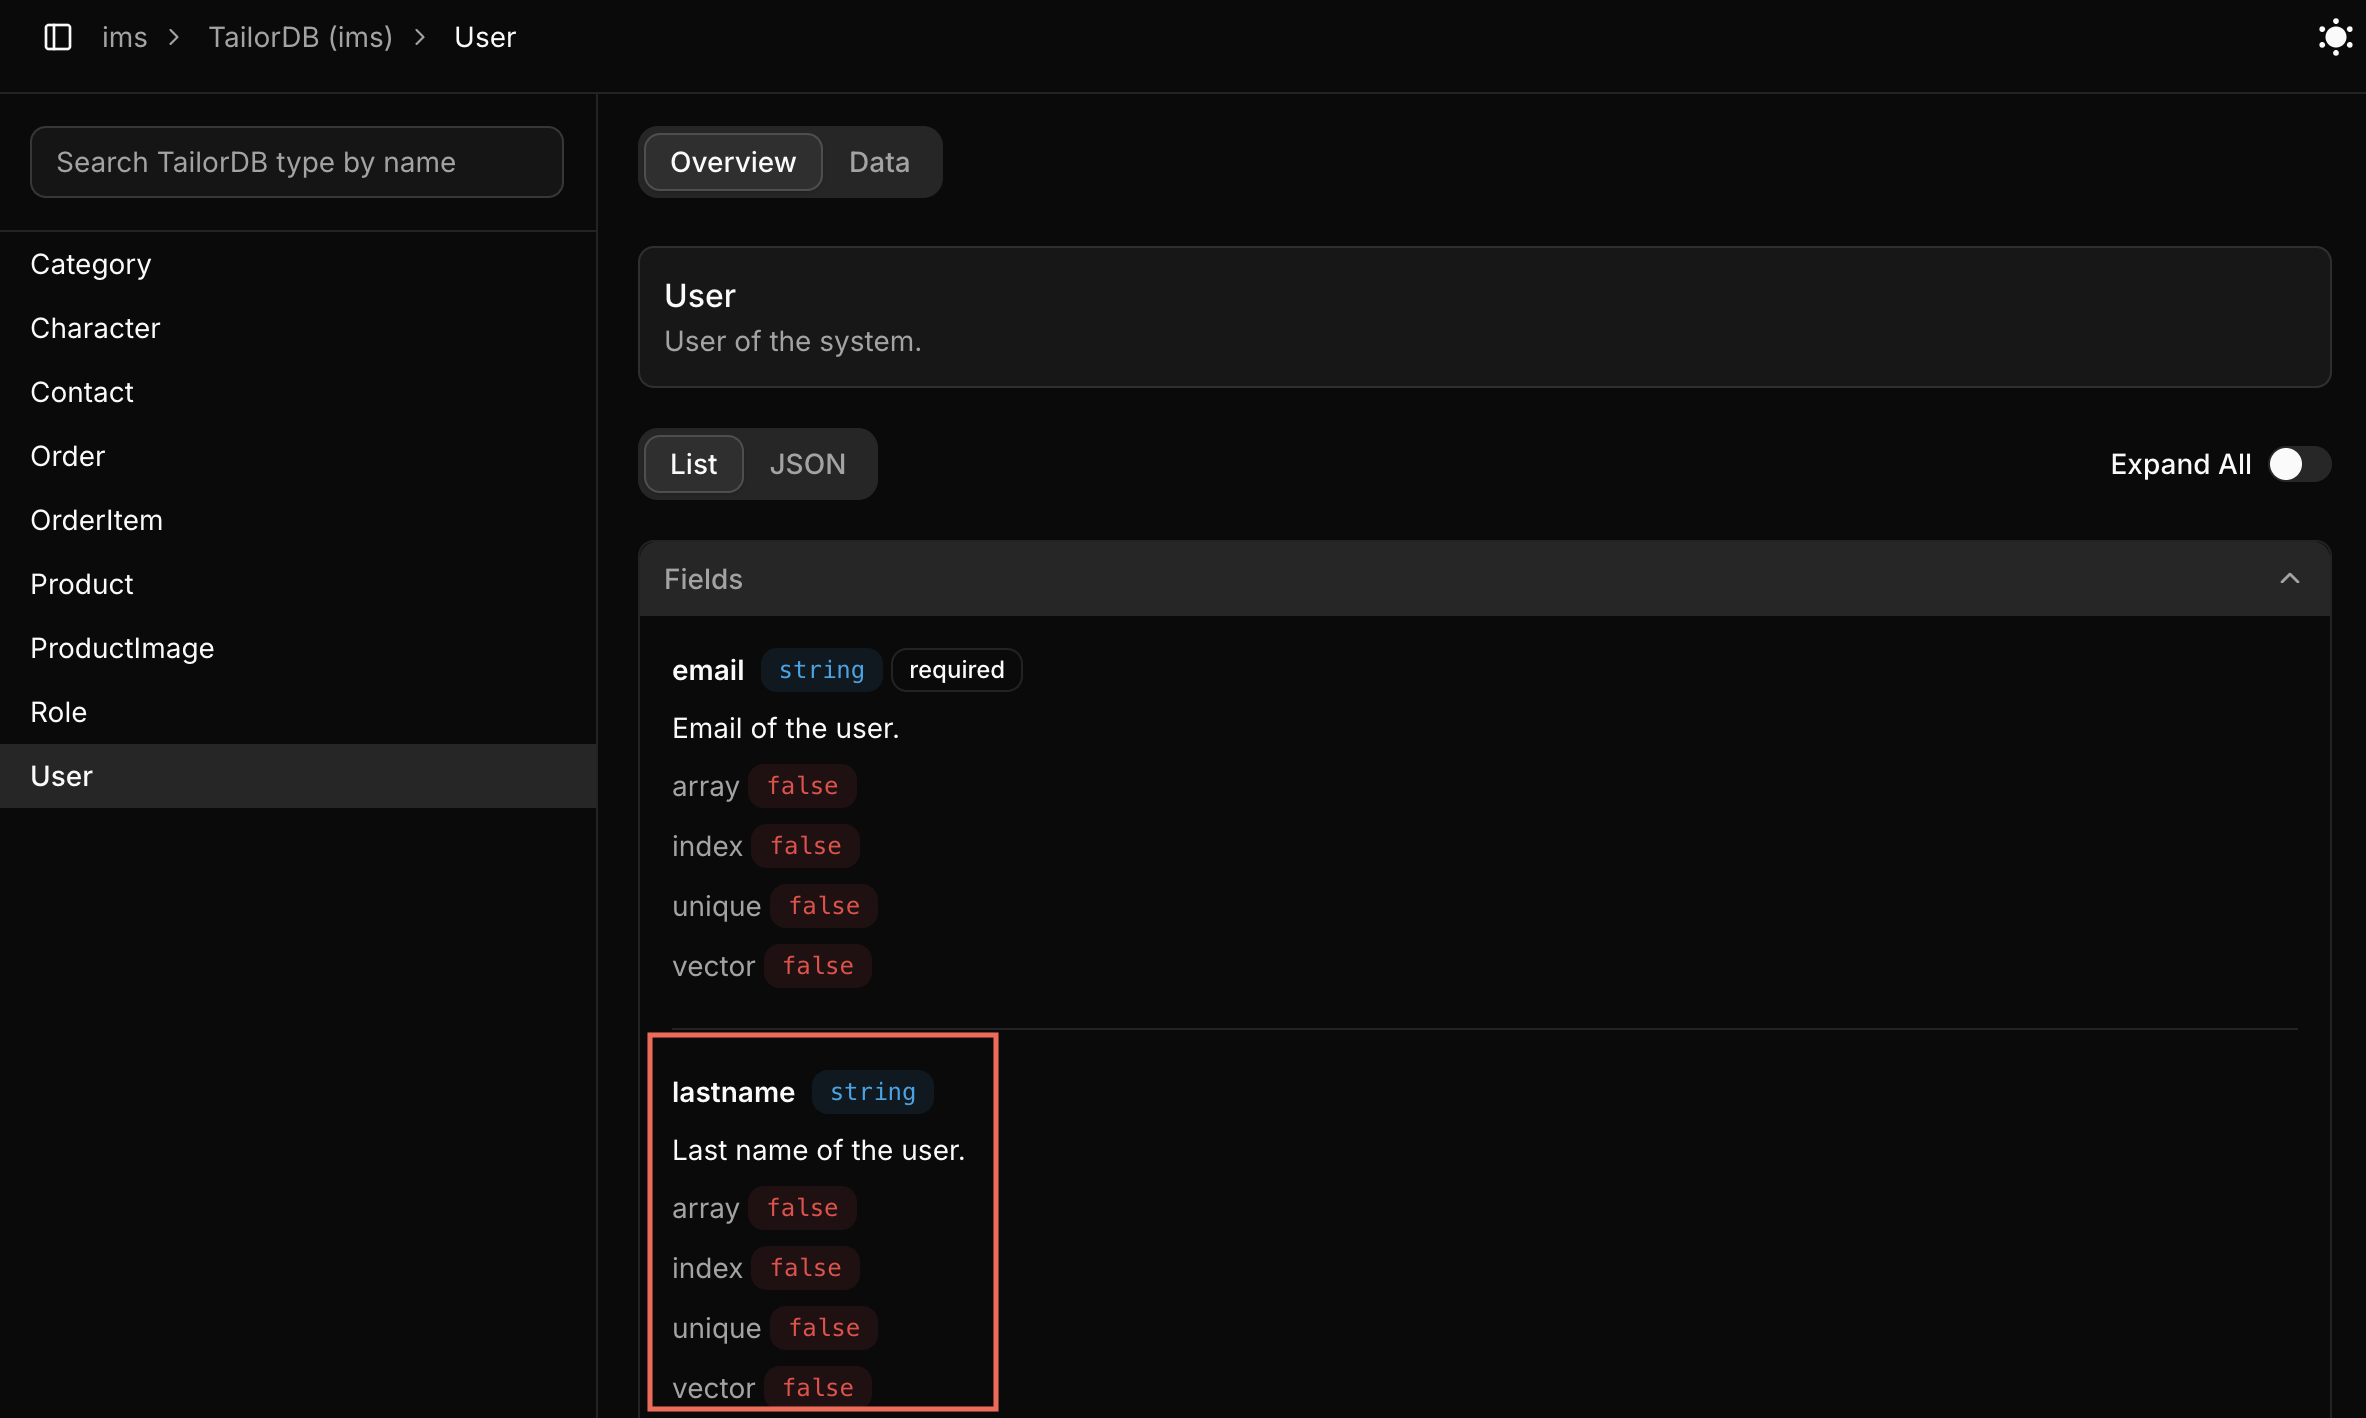Select the Contact type
The height and width of the screenshot is (1418, 2366).
click(x=82, y=392)
